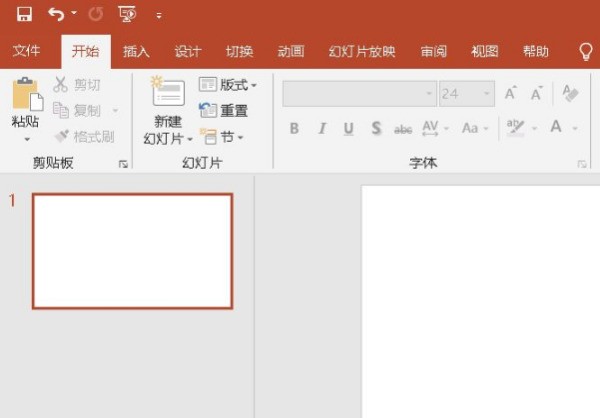
Task: Click the Redo/Repeat icon
Action: pyautogui.click(x=96, y=15)
